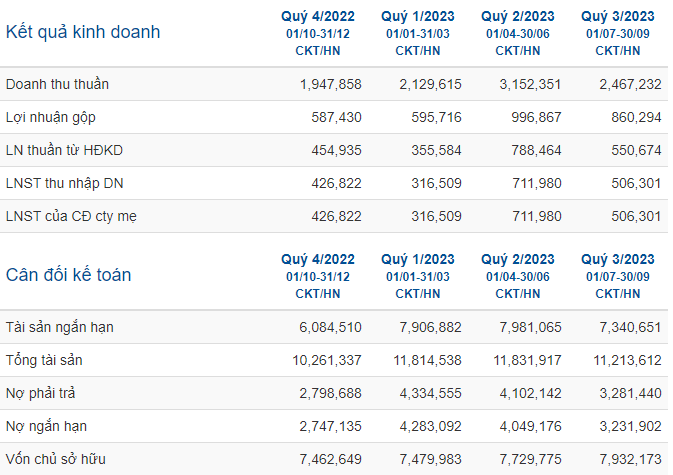Open the Kết quả kinh doanh section heading

[83, 32]
